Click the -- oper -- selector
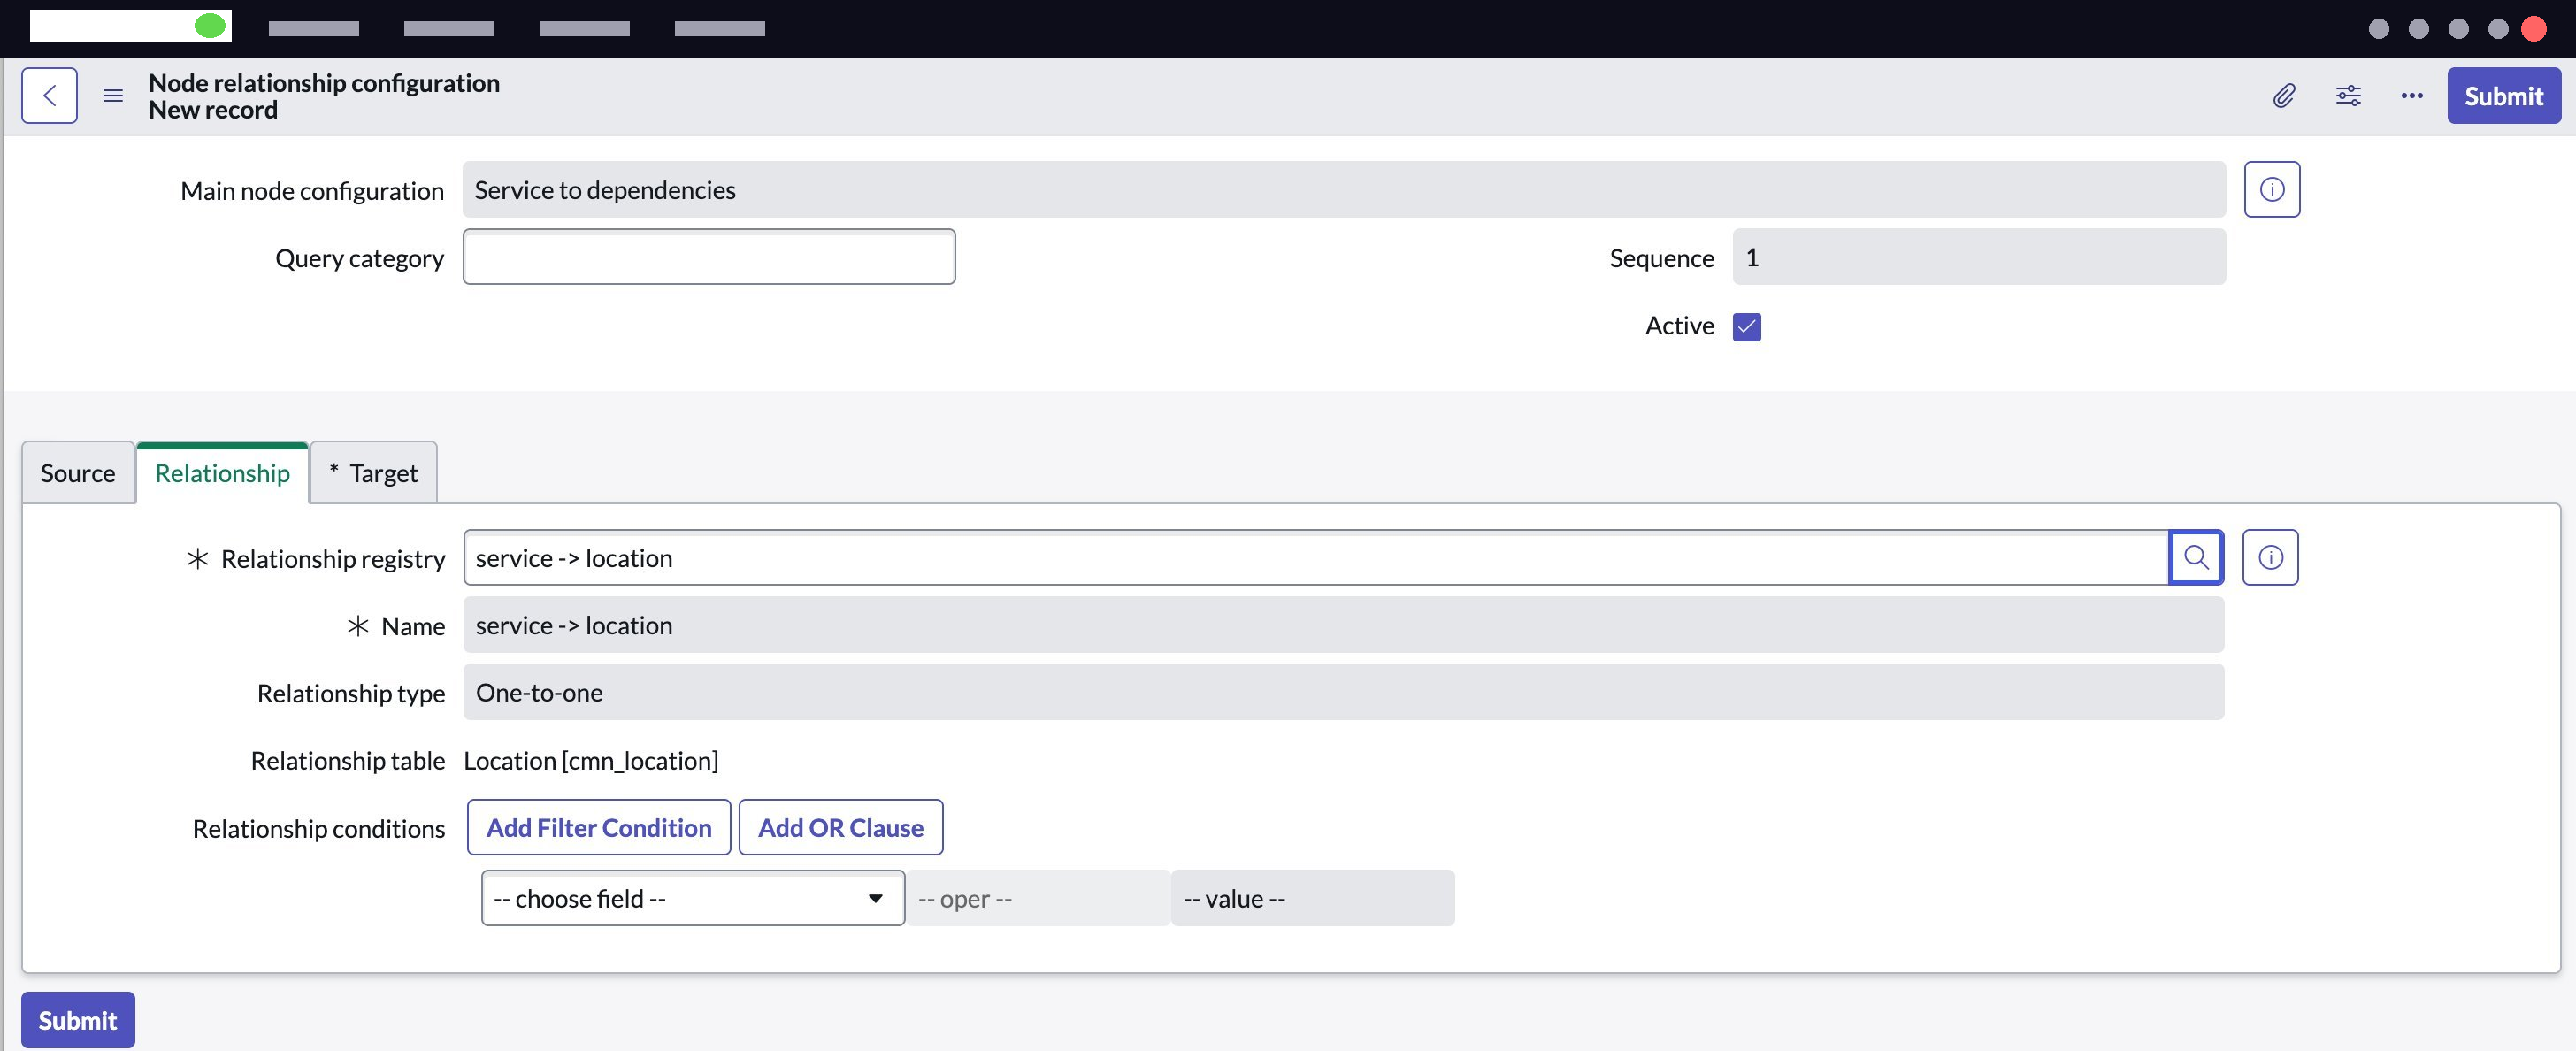 point(1038,898)
